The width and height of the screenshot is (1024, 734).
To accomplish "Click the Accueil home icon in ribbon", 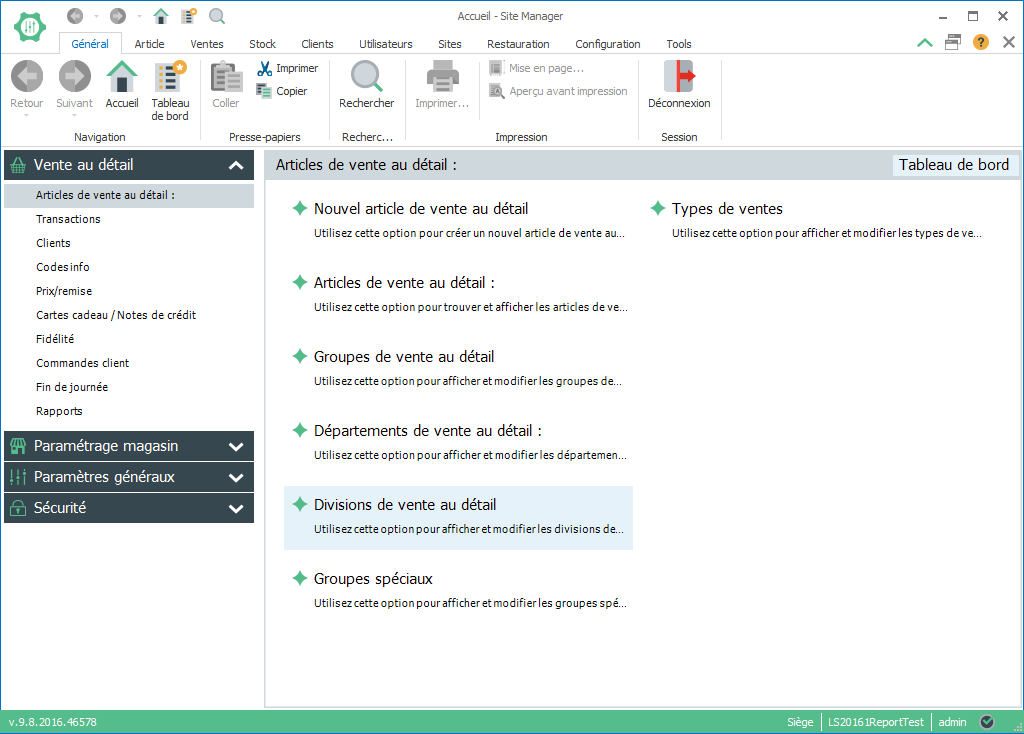I will click(122, 78).
